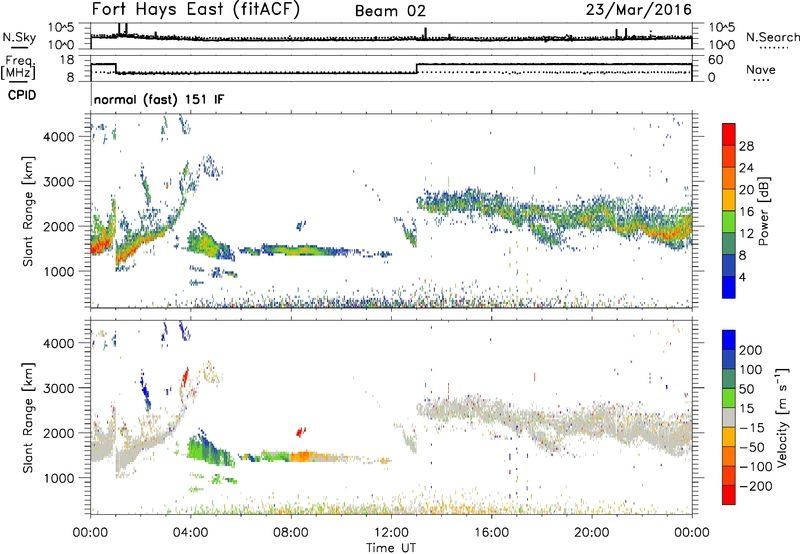Click the grey segment of the velocity colorbar
This screenshot has width=800, height=554.
click(x=729, y=417)
